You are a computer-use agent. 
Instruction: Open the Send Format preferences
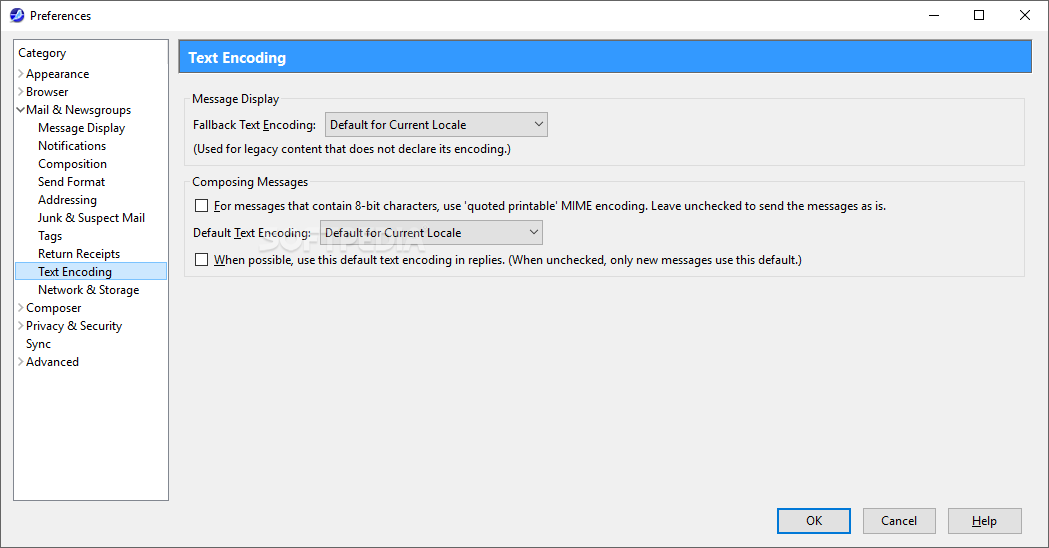pos(72,182)
